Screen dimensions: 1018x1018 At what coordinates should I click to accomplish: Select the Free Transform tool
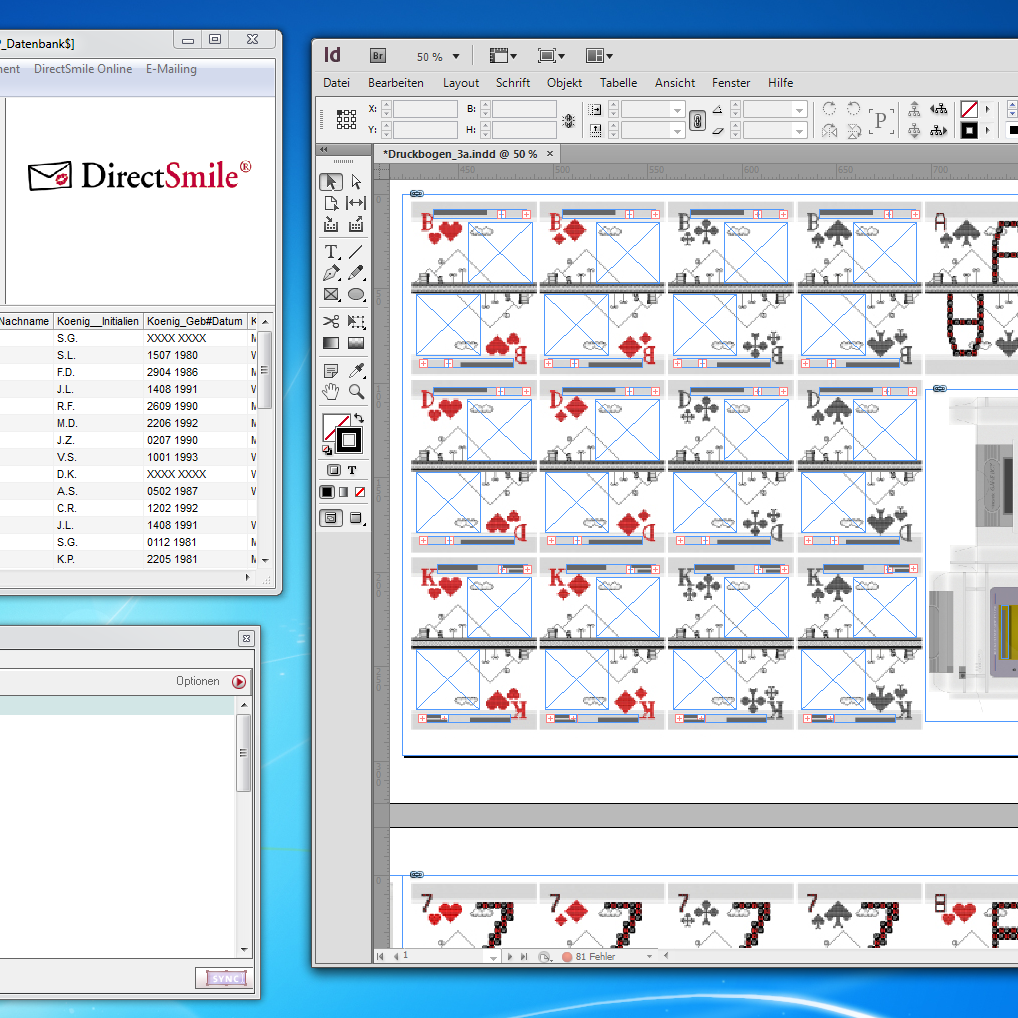pyautogui.click(x=356, y=321)
